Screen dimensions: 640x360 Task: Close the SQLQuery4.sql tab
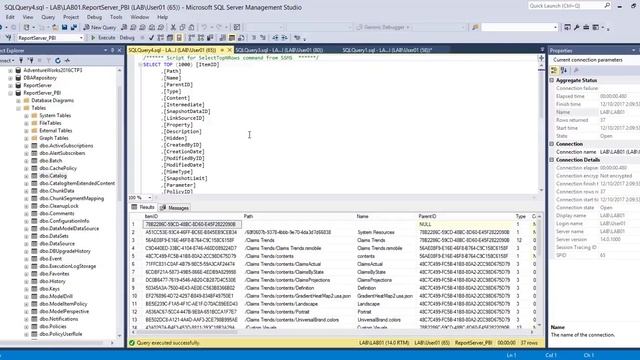point(229,50)
